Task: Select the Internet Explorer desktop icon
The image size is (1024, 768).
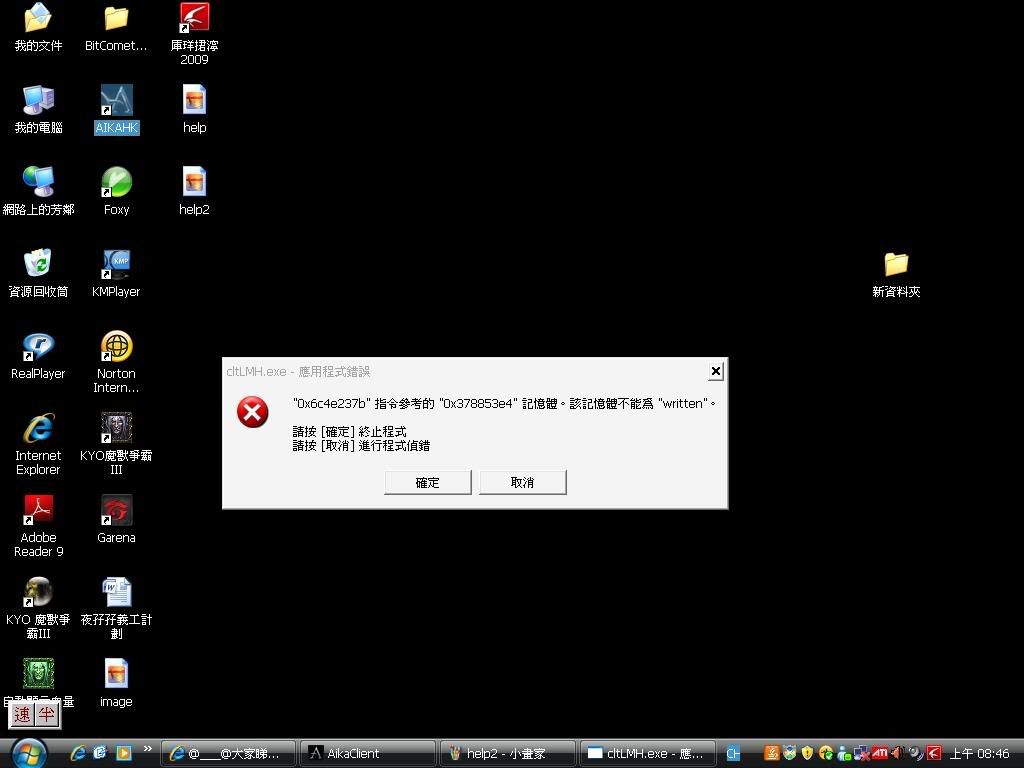Action: (38, 429)
